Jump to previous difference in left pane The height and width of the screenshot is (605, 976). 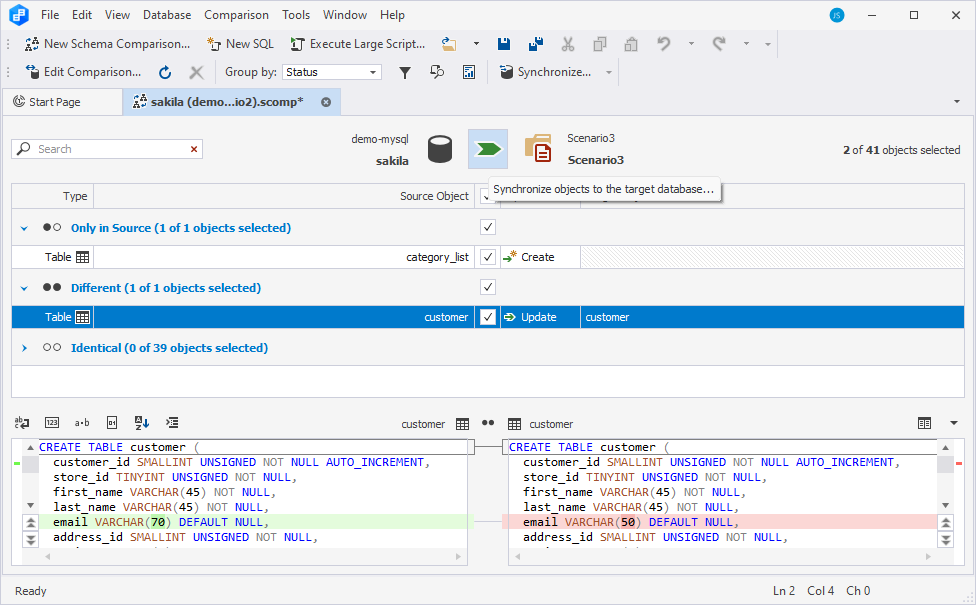[30, 522]
